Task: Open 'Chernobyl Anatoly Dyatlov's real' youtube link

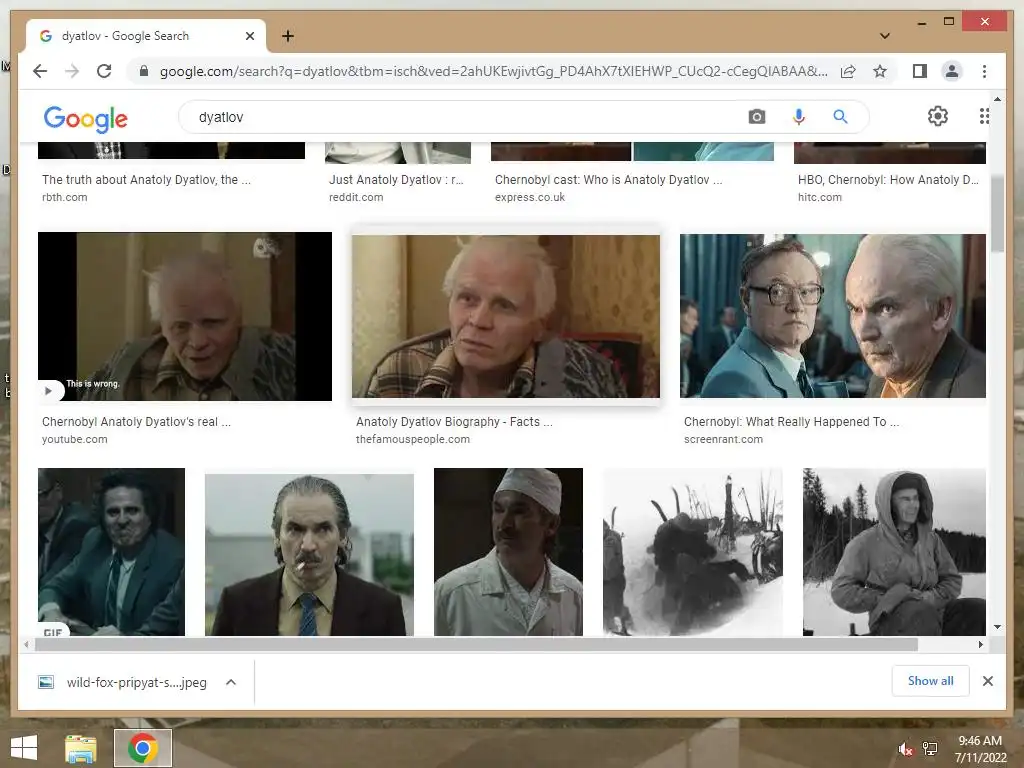Action: [136, 422]
